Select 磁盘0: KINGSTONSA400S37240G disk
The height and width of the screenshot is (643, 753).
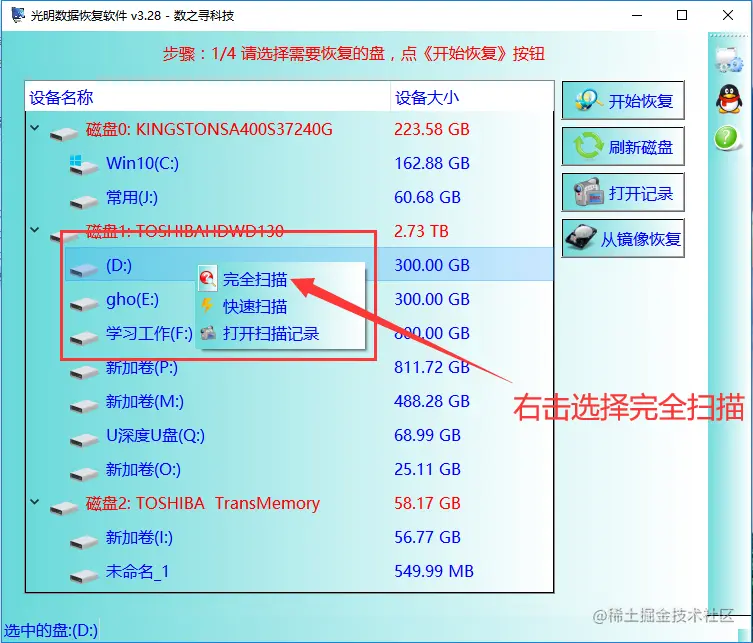coord(209,129)
